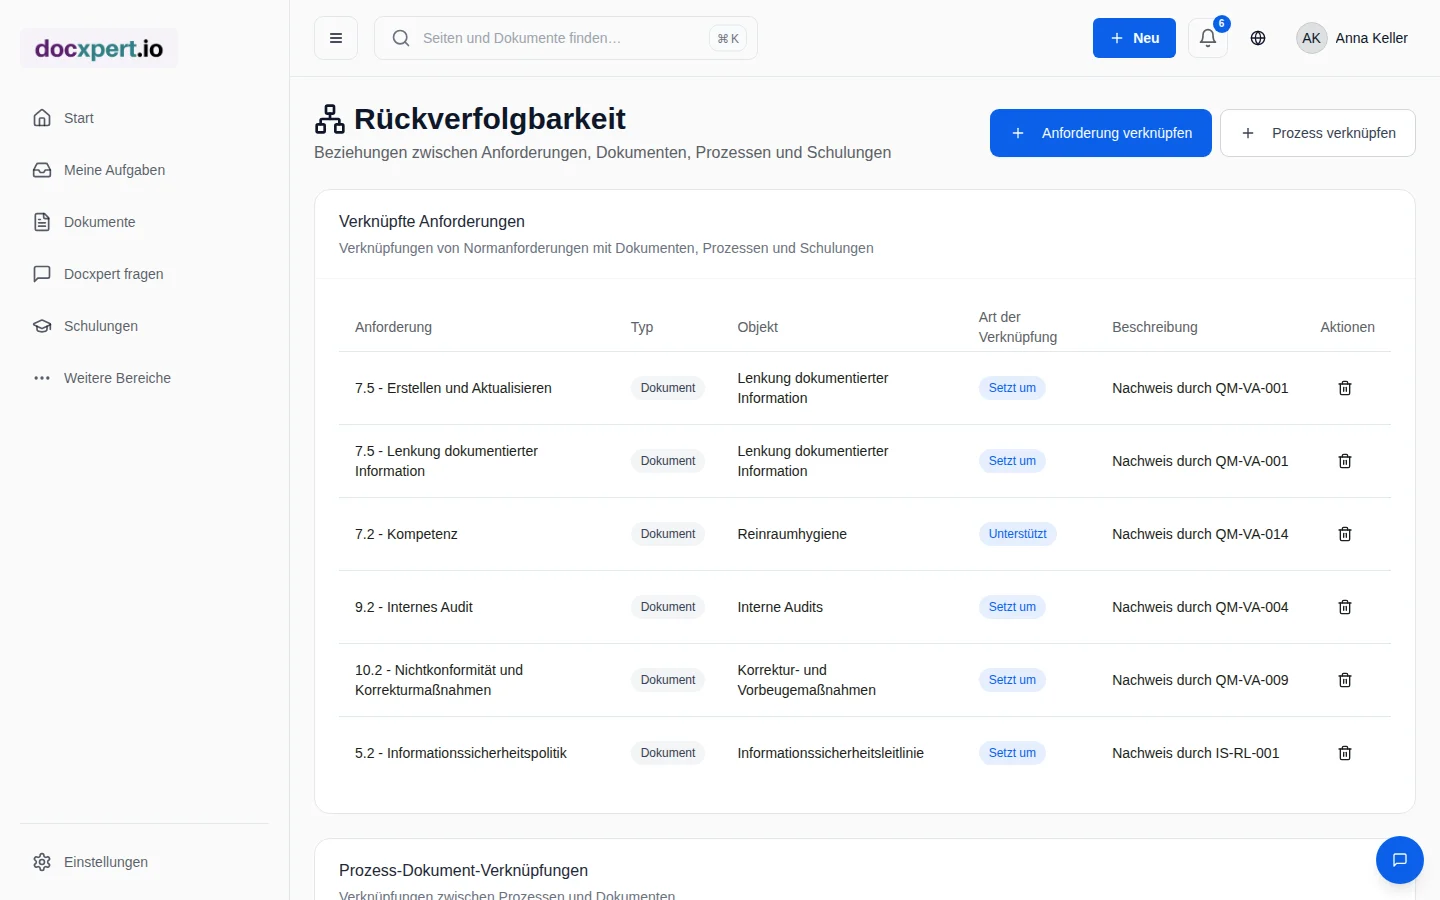Delete the 10.2 Nichtkonformität link
The width and height of the screenshot is (1440, 900).
coord(1345,680)
